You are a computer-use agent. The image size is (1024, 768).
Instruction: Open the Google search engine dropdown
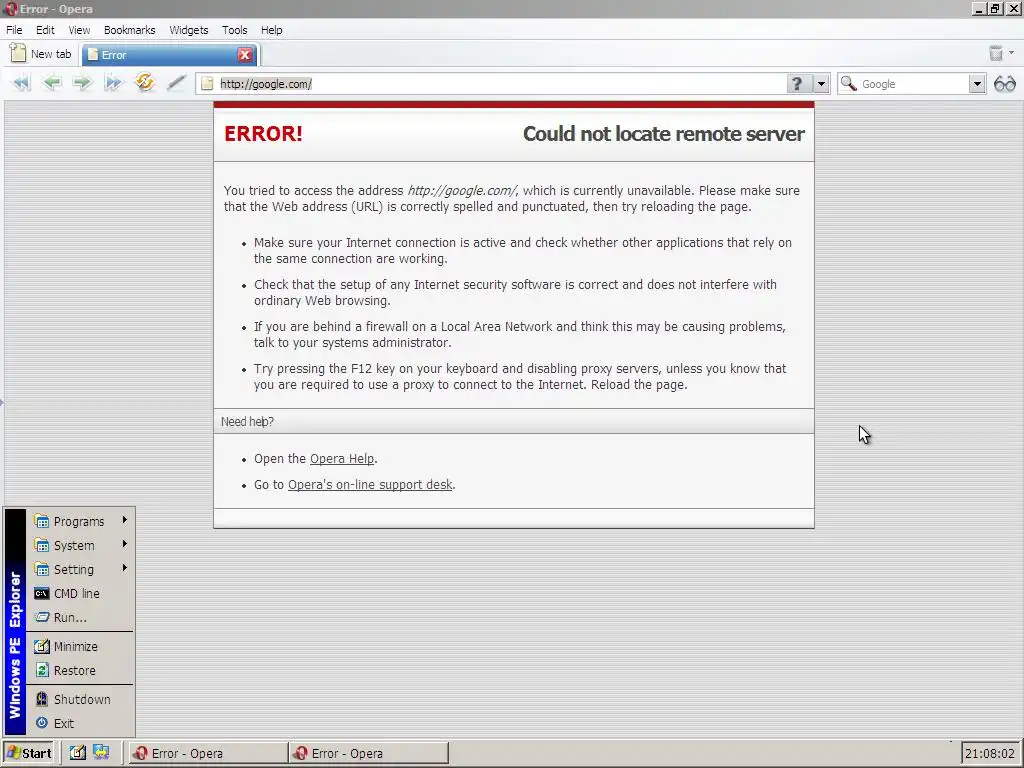[977, 84]
